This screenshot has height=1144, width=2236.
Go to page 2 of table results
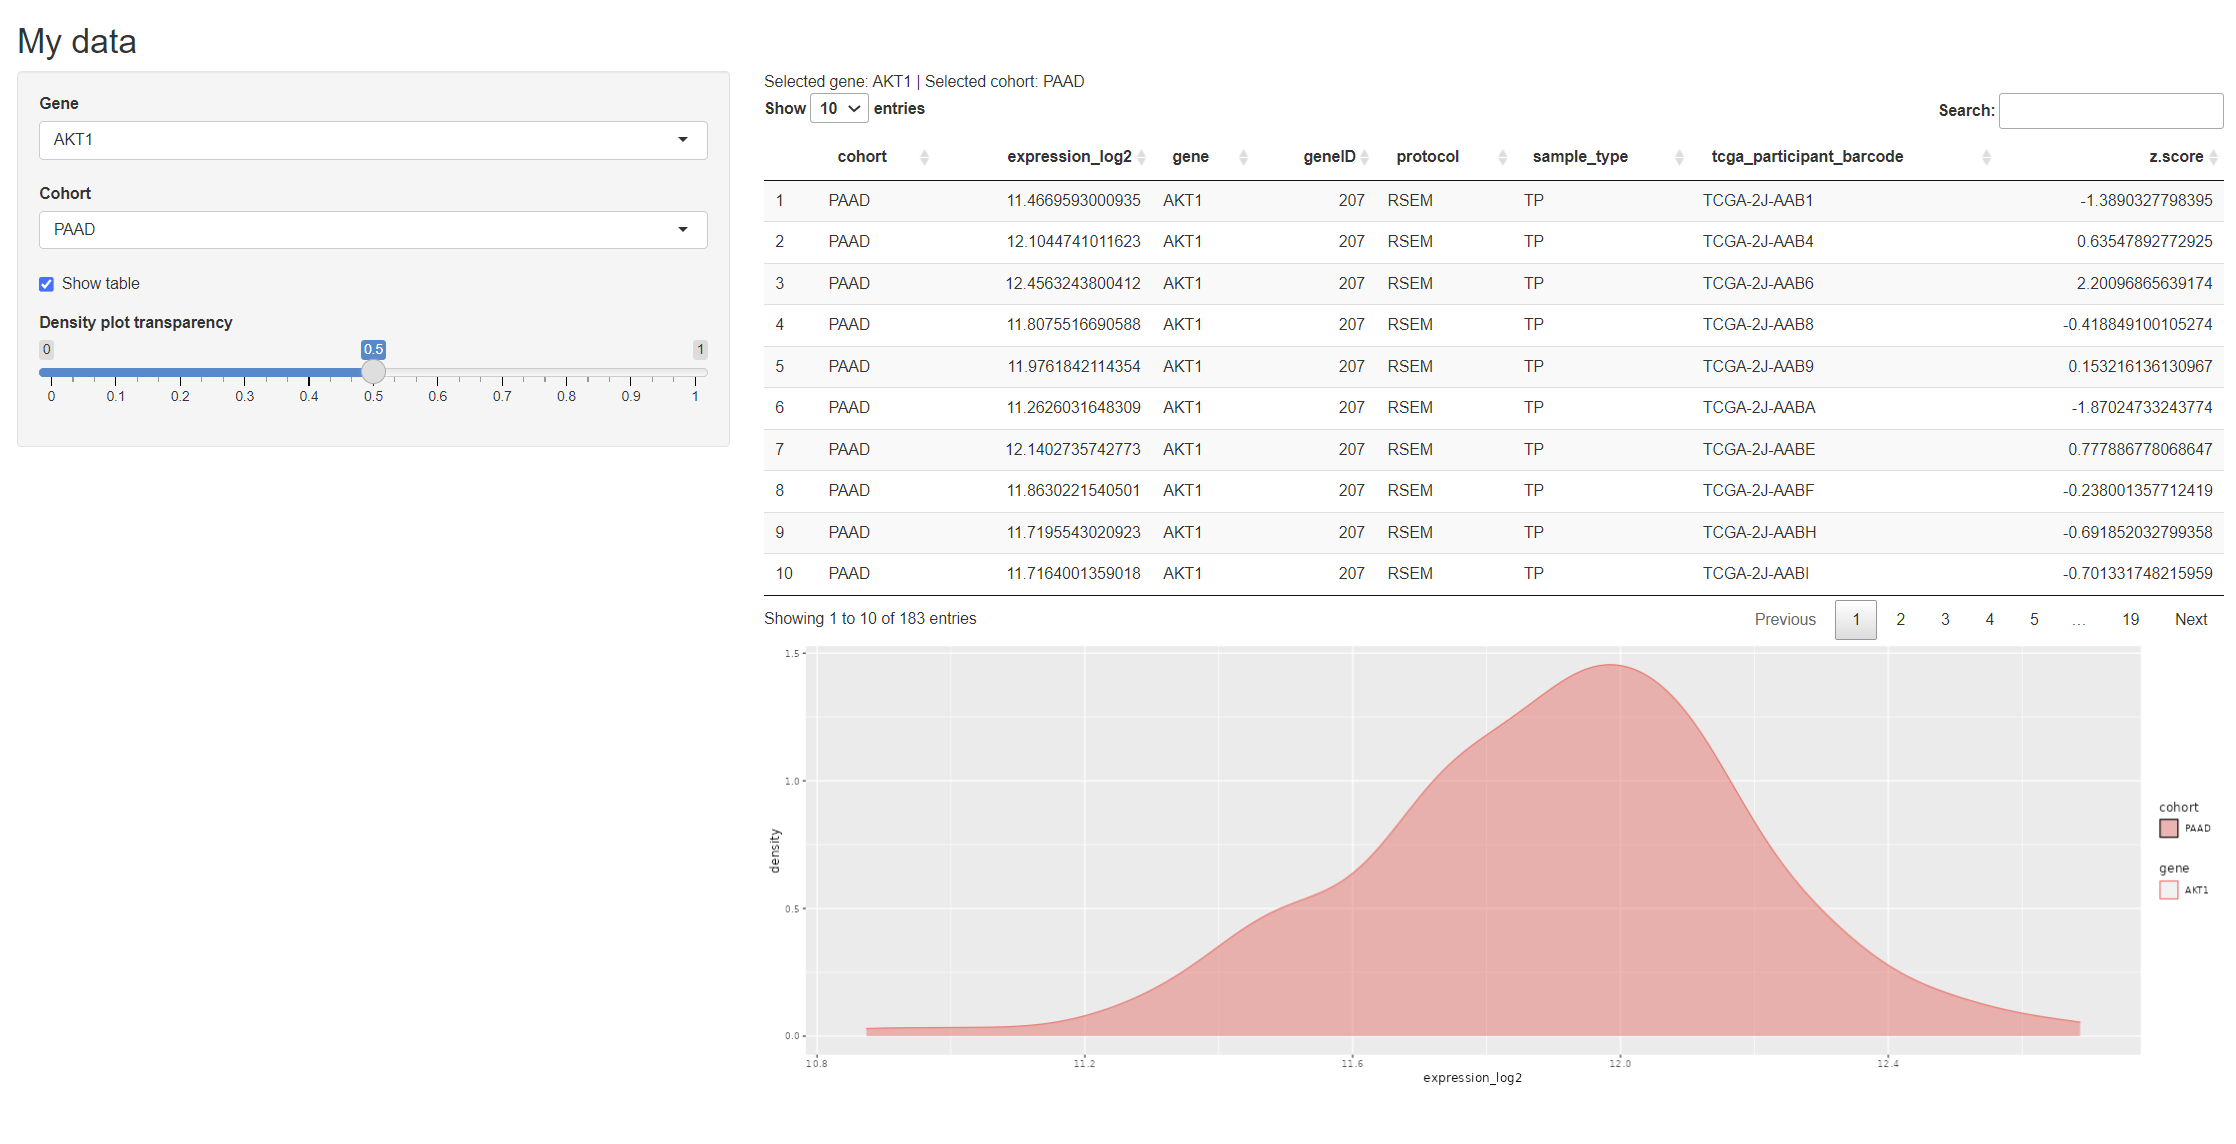[1900, 619]
